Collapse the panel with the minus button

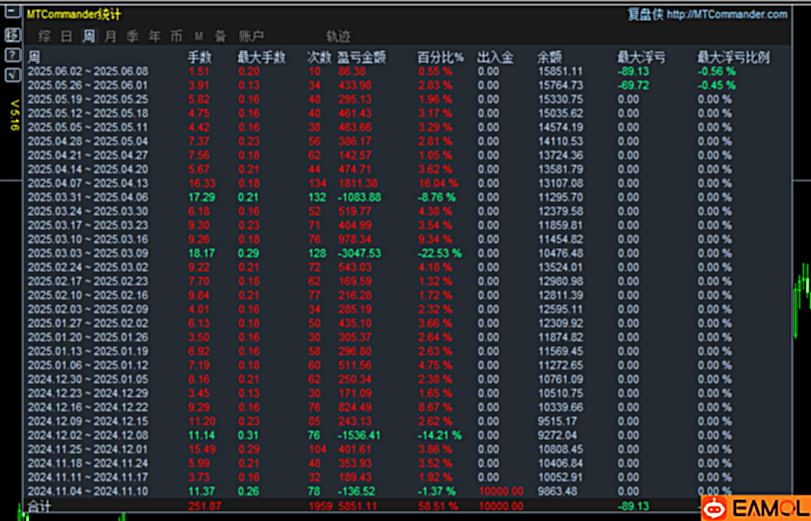point(12,11)
